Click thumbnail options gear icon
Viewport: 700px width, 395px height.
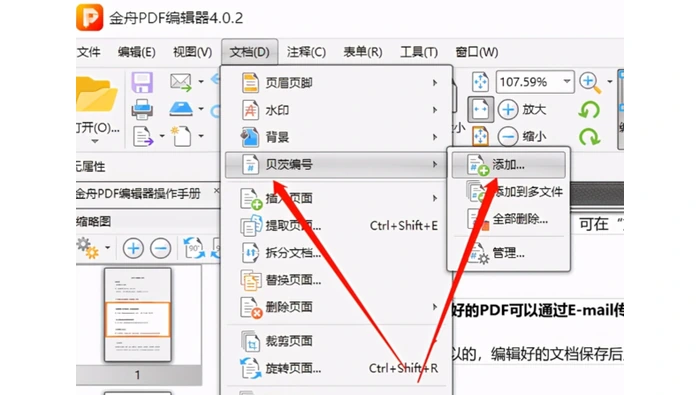[x=88, y=248]
